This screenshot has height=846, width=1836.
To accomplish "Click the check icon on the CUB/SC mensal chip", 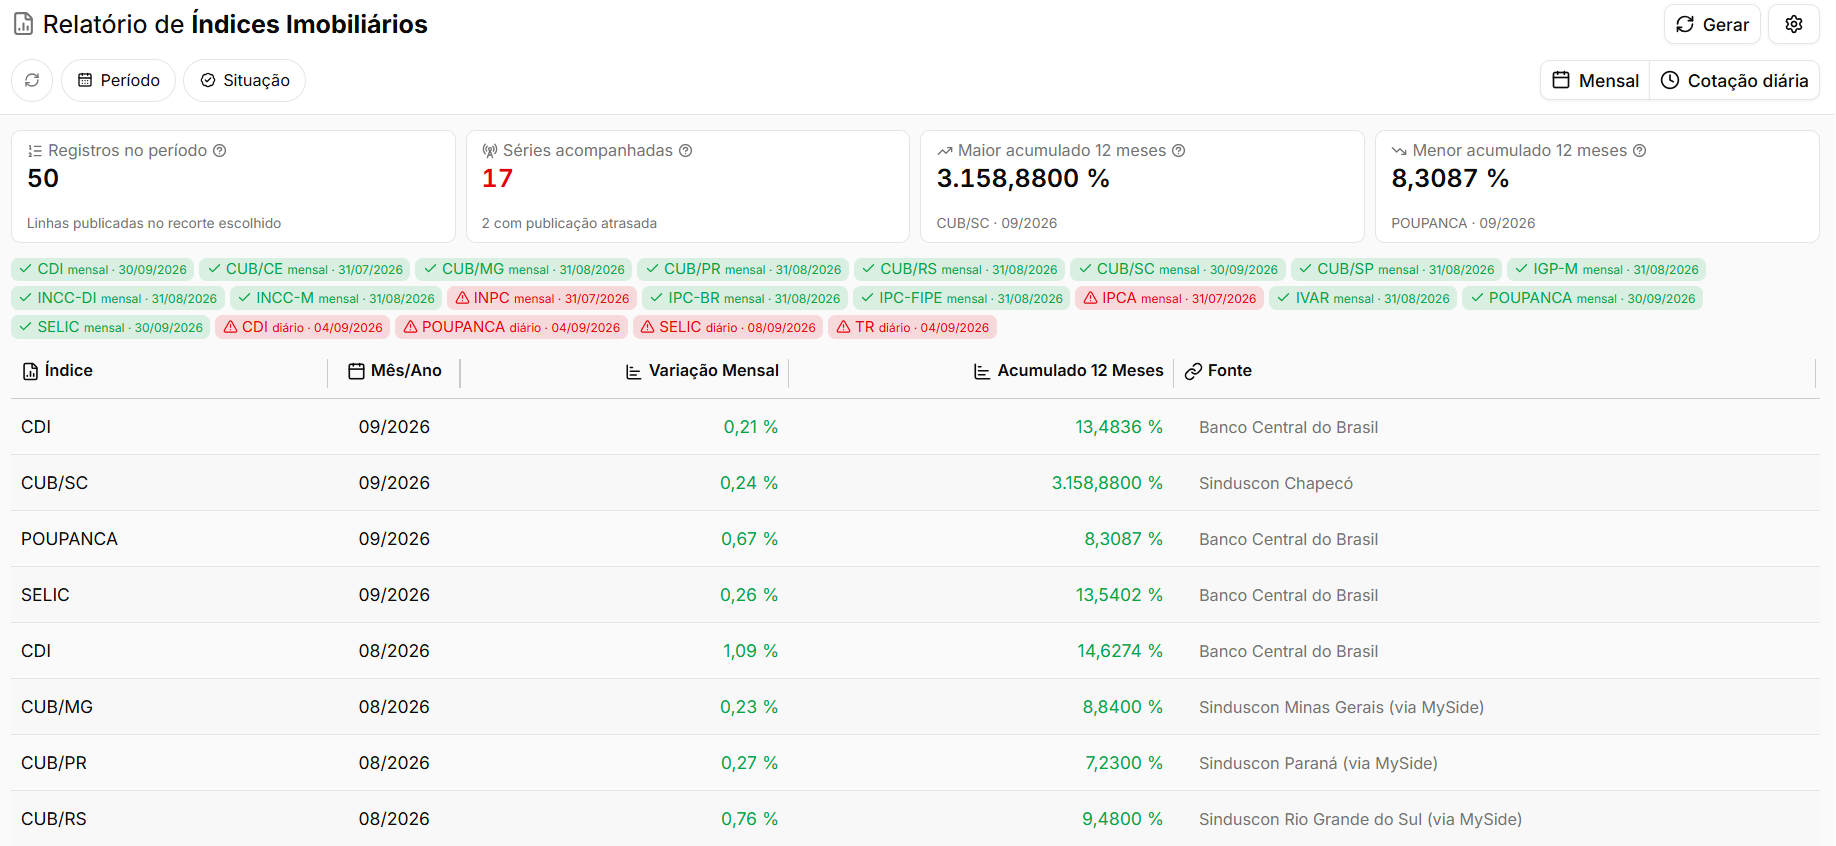I will [x=1085, y=269].
